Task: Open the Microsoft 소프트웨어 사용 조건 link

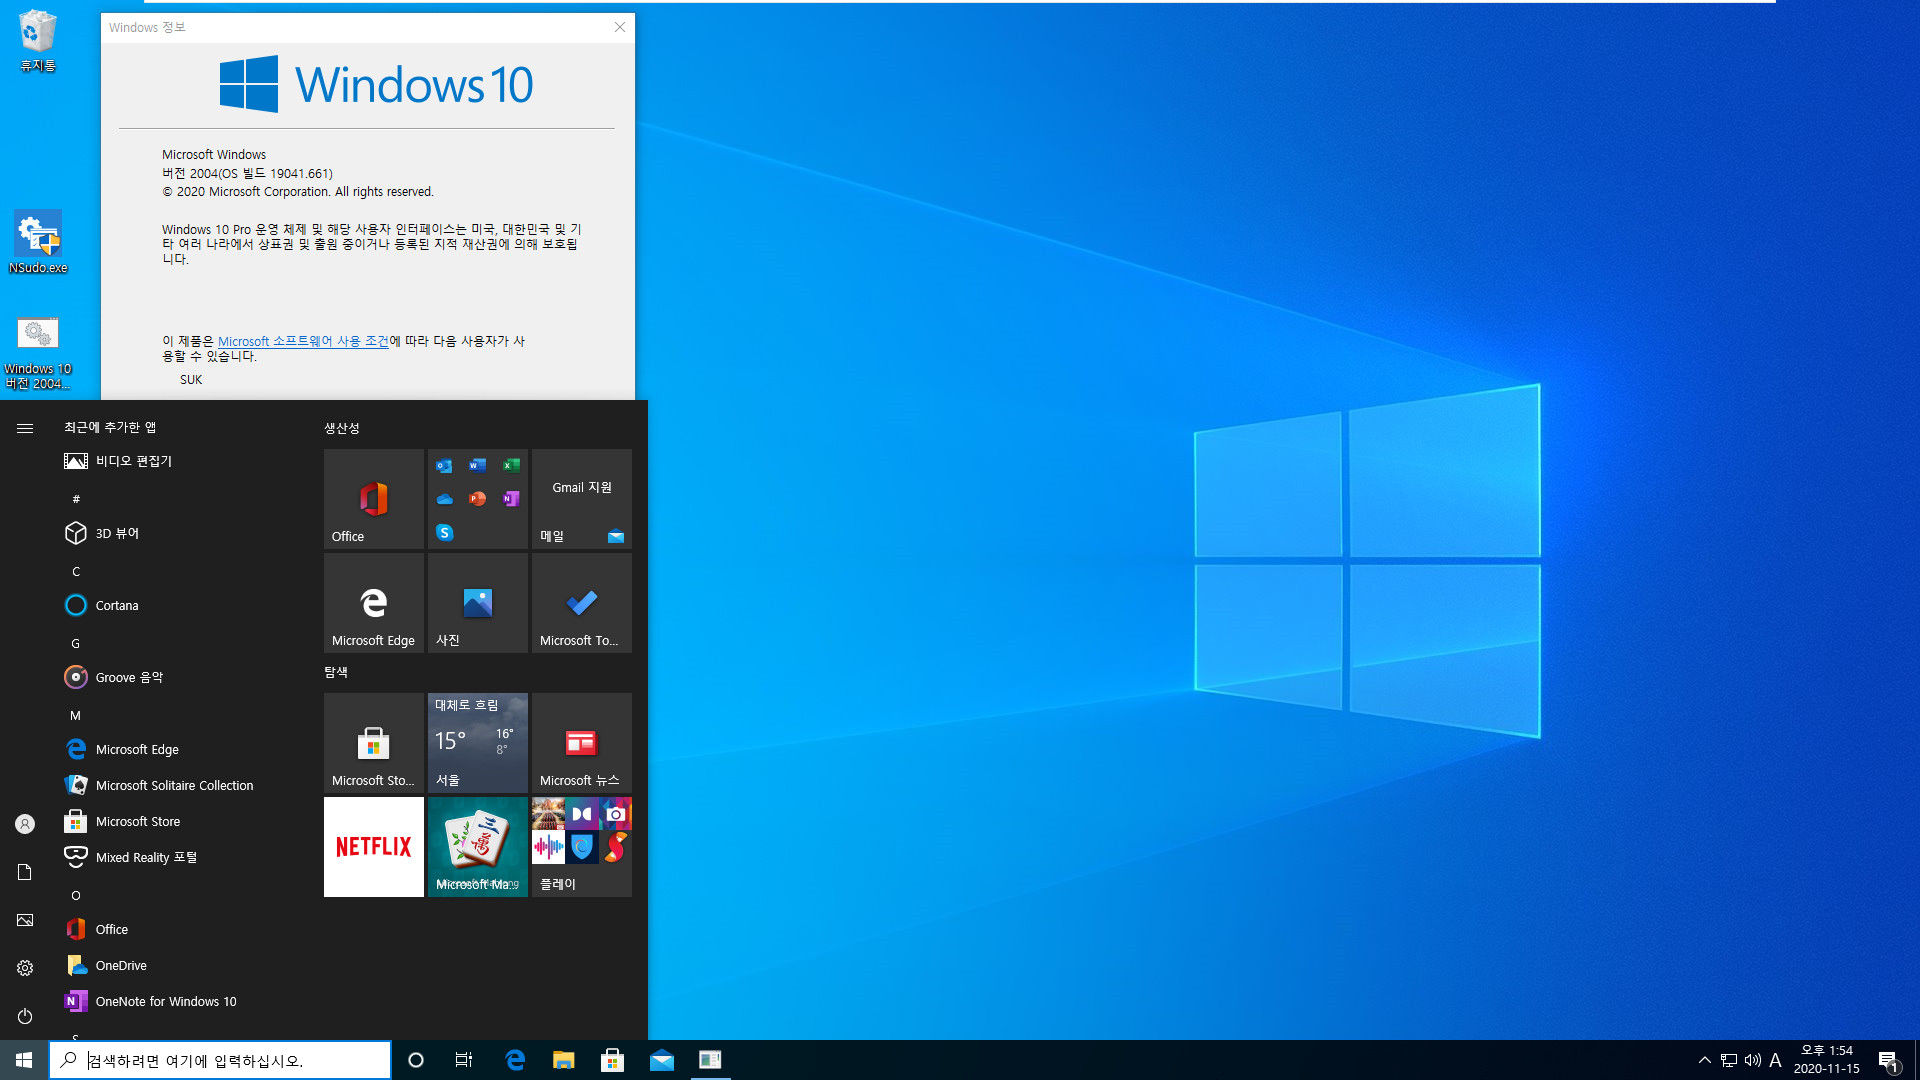Action: (x=303, y=341)
